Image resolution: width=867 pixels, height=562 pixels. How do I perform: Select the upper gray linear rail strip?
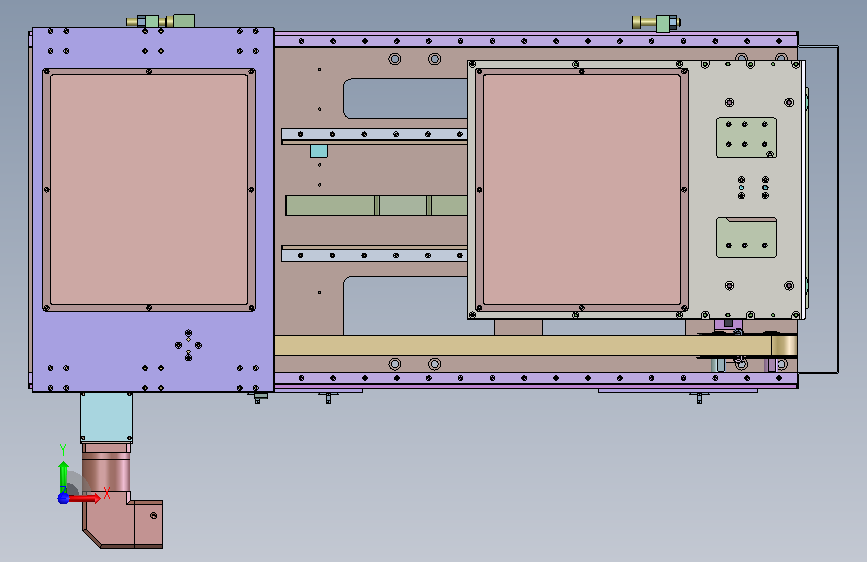(x=374, y=134)
